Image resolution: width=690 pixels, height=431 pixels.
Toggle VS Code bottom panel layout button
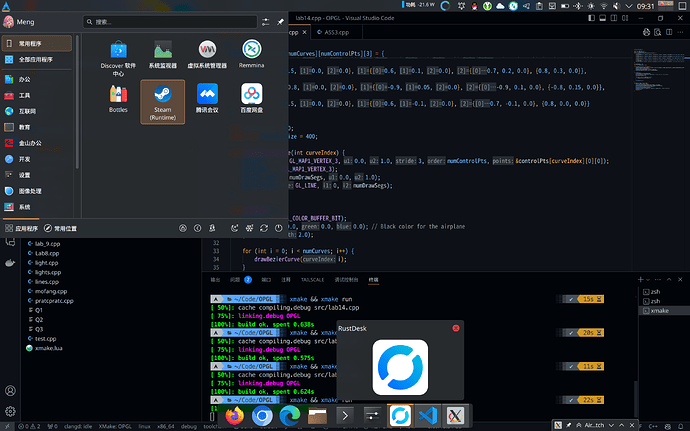[x=602, y=18]
